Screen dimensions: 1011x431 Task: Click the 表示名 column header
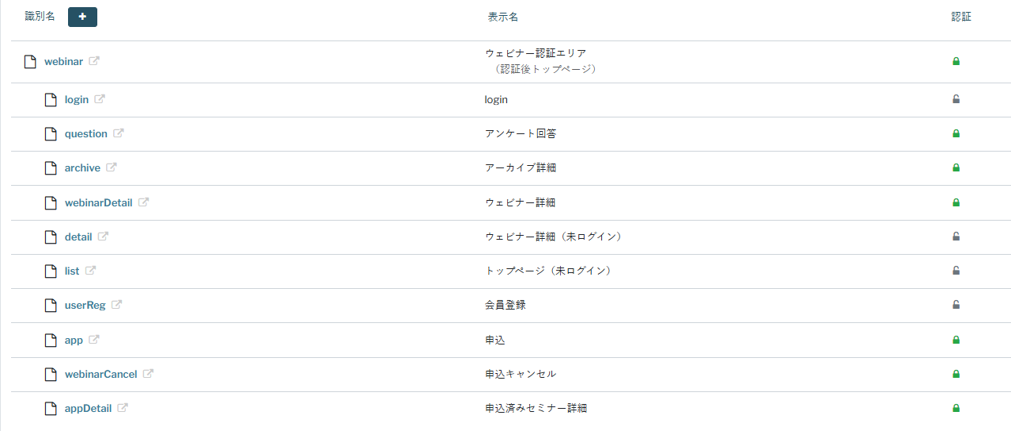502,17
